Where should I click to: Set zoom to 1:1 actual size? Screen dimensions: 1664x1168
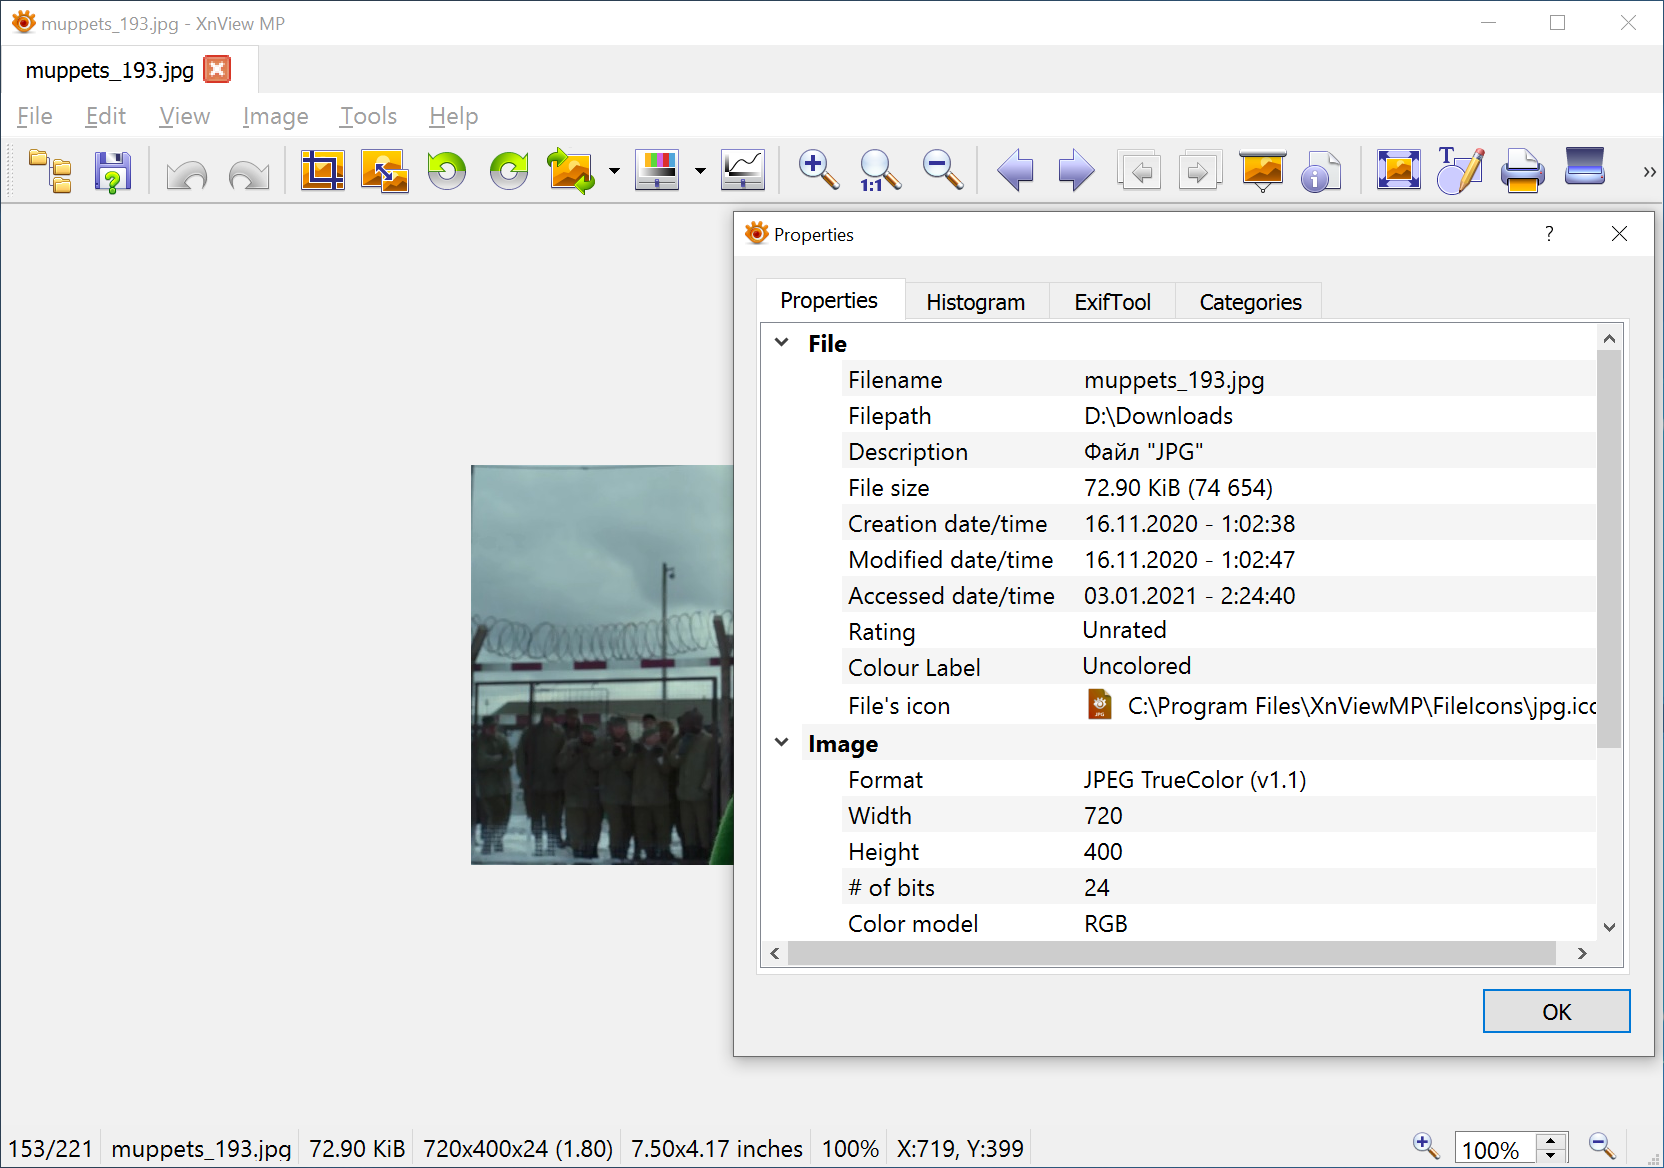[880, 171]
